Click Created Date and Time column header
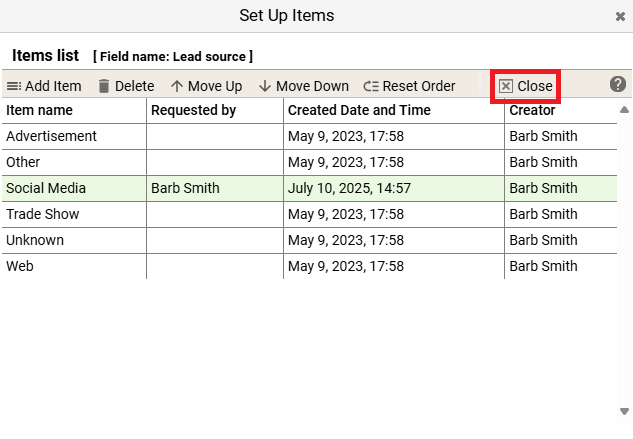The image size is (633, 439). [394, 110]
